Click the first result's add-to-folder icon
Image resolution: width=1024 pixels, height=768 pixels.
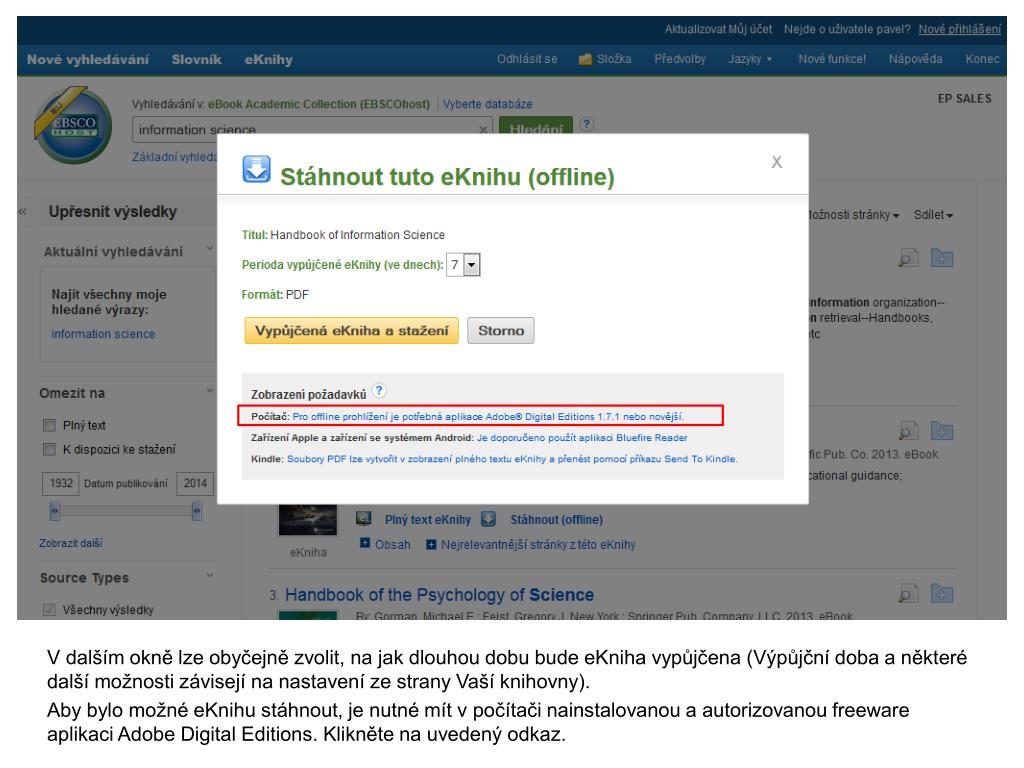click(x=942, y=258)
